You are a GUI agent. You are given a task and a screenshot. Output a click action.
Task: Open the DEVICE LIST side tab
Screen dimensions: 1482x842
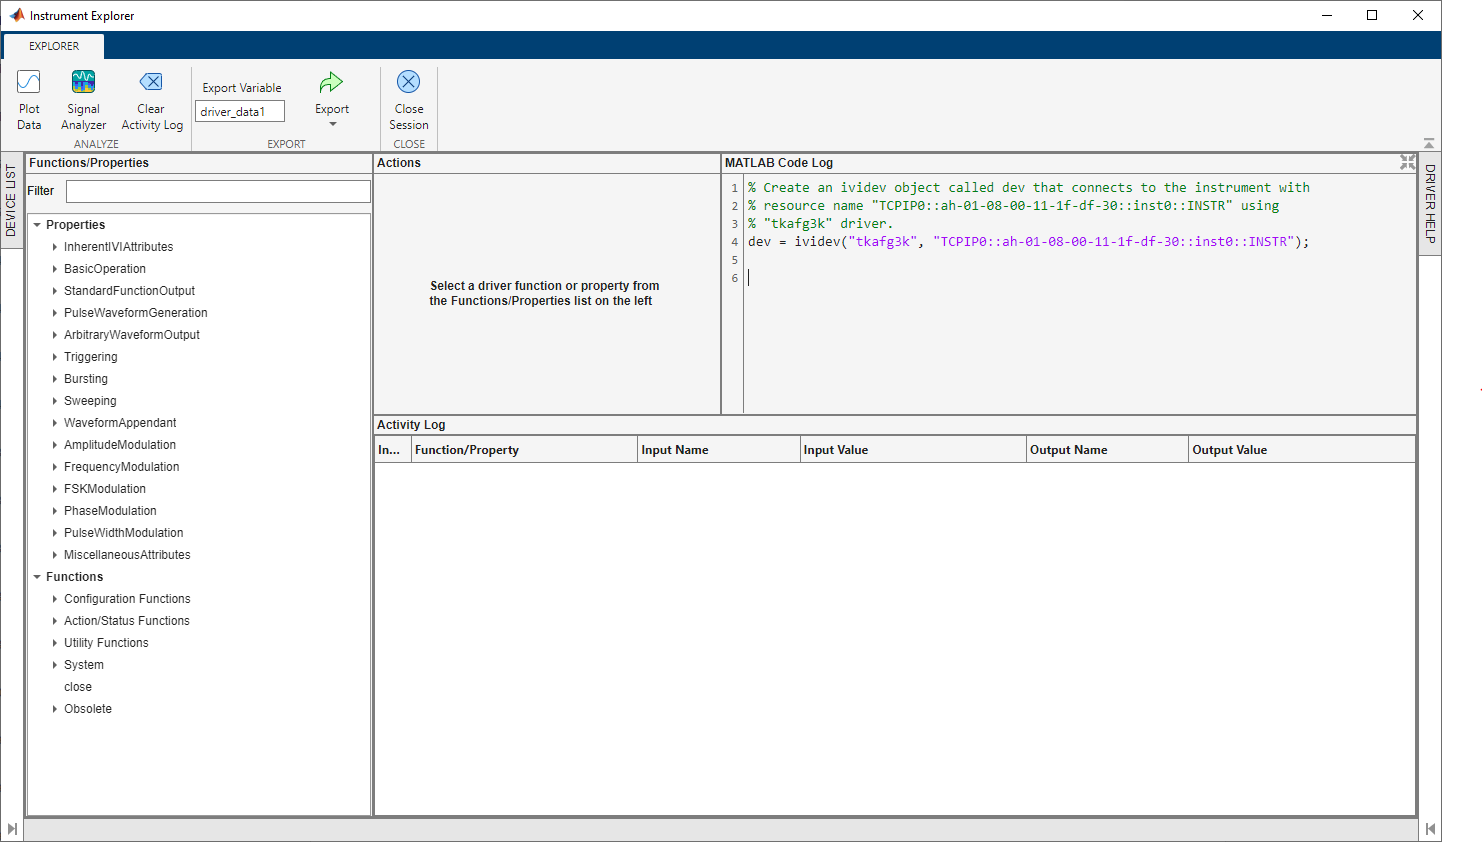pyautogui.click(x=11, y=201)
